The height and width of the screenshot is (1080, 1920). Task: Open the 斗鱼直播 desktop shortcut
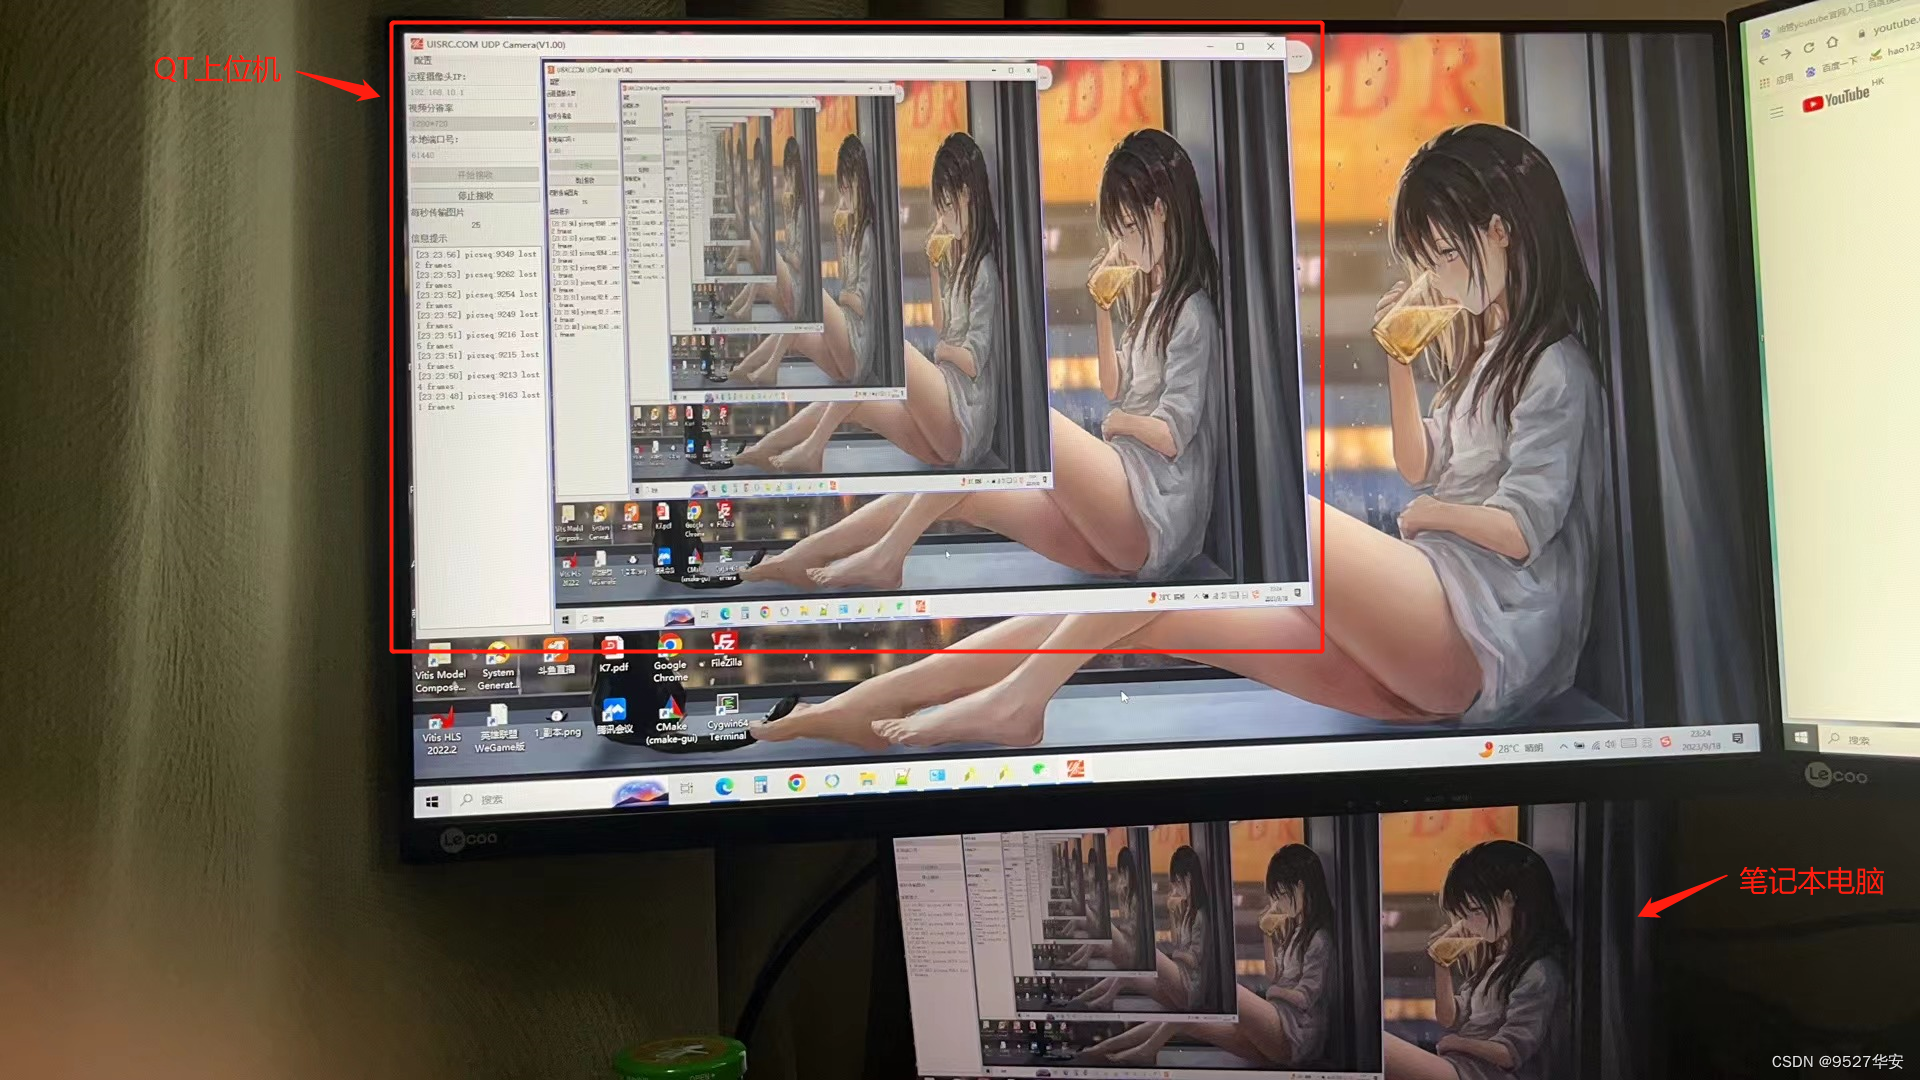tap(556, 659)
